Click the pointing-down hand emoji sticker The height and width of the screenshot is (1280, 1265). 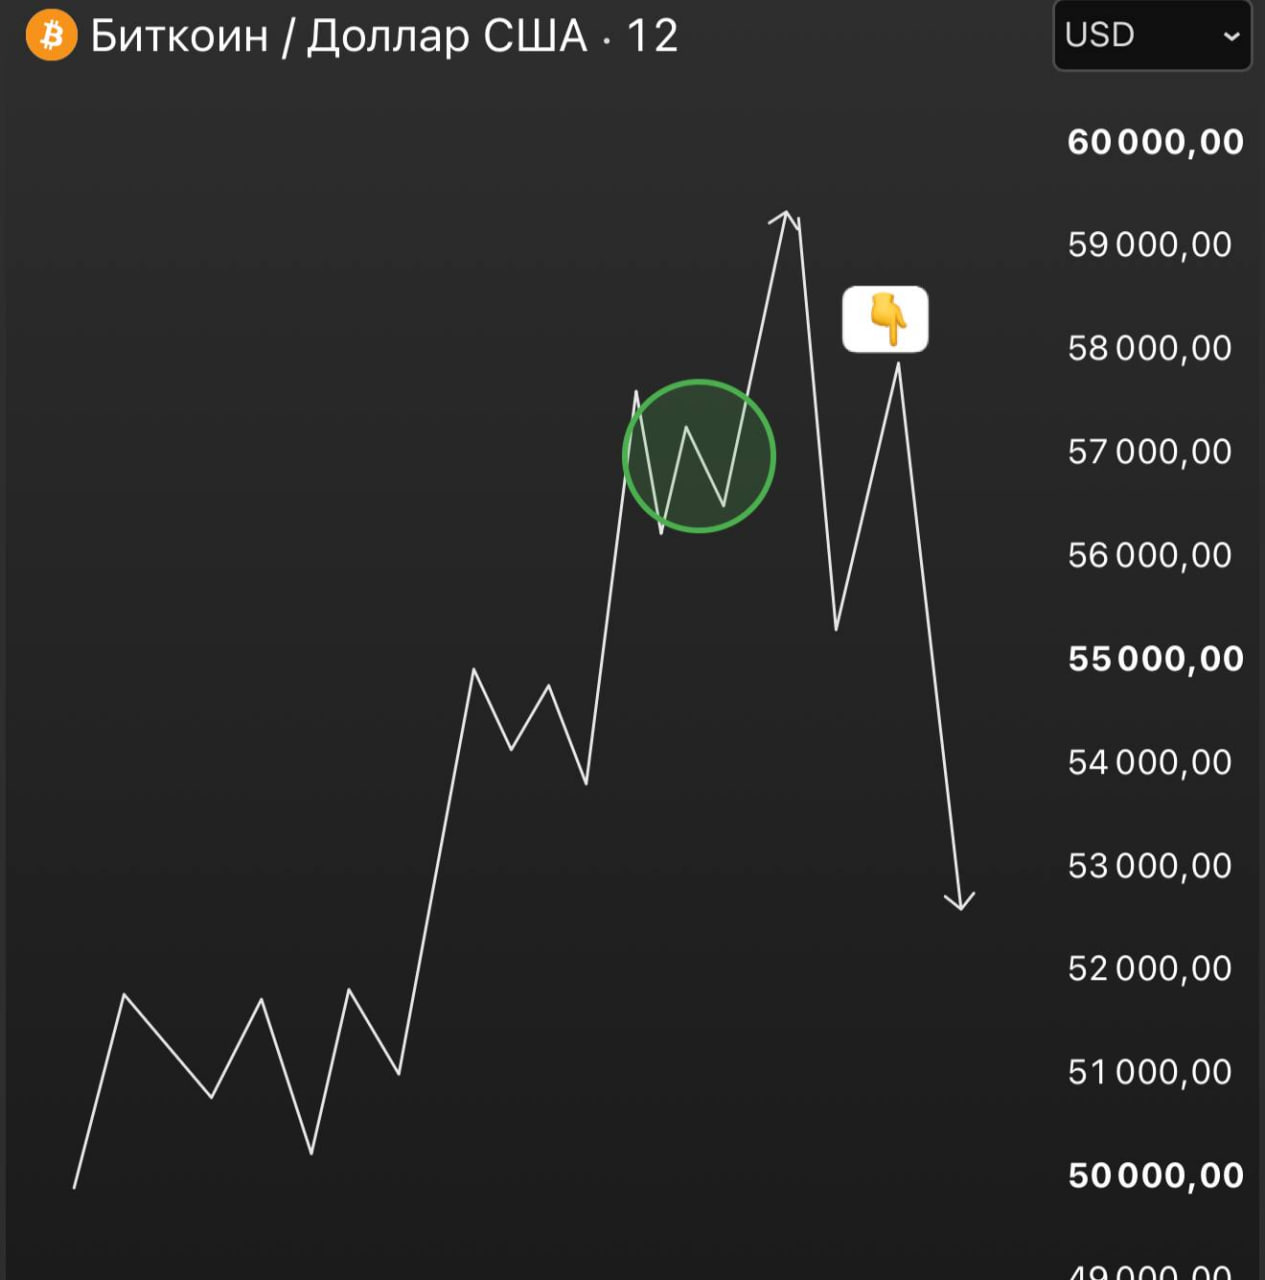886,320
